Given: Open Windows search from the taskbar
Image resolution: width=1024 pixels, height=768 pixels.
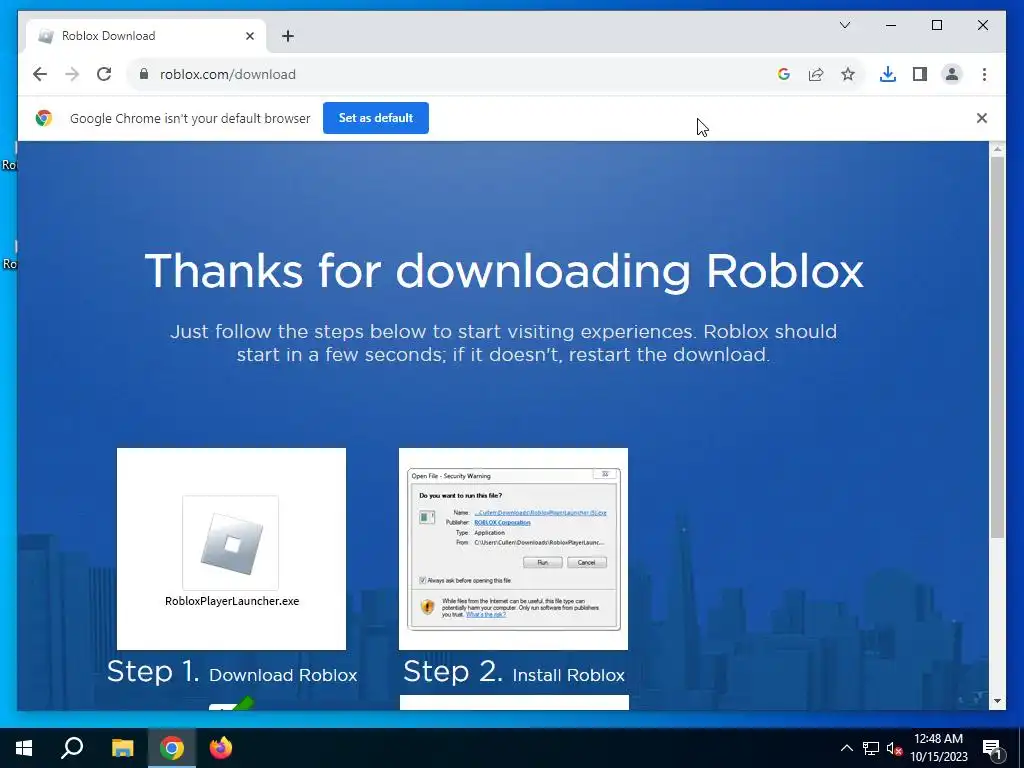Looking at the screenshot, I should coord(72,748).
